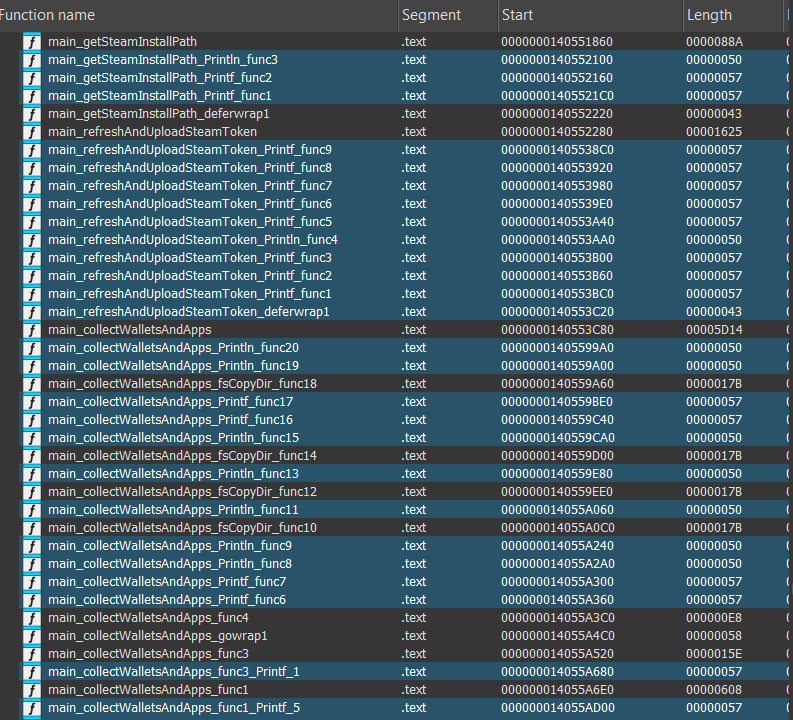Sort by the Segment column header
Screen dimensions: 793x720
click(448, 15)
